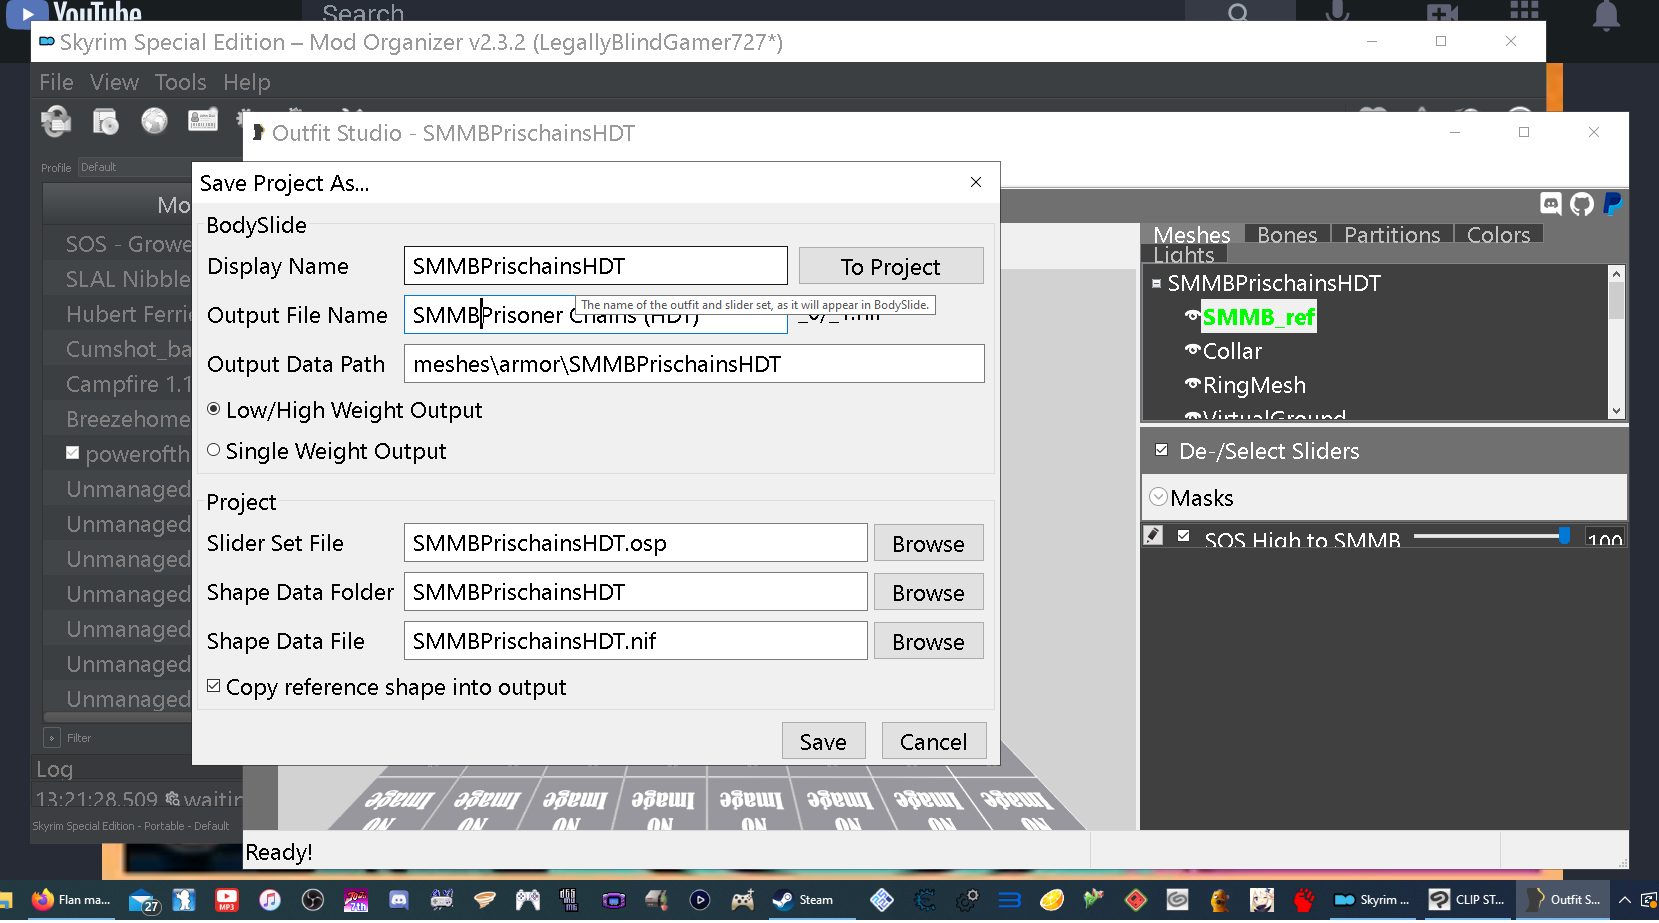This screenshot has width=1659, height=923.
Task: Click Browse next to Shape Data File
Action: (x=928, y=641)
